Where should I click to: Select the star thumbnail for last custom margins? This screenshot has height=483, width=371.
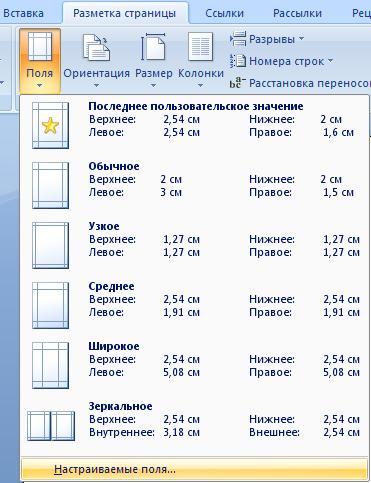[x=50, y=125]
